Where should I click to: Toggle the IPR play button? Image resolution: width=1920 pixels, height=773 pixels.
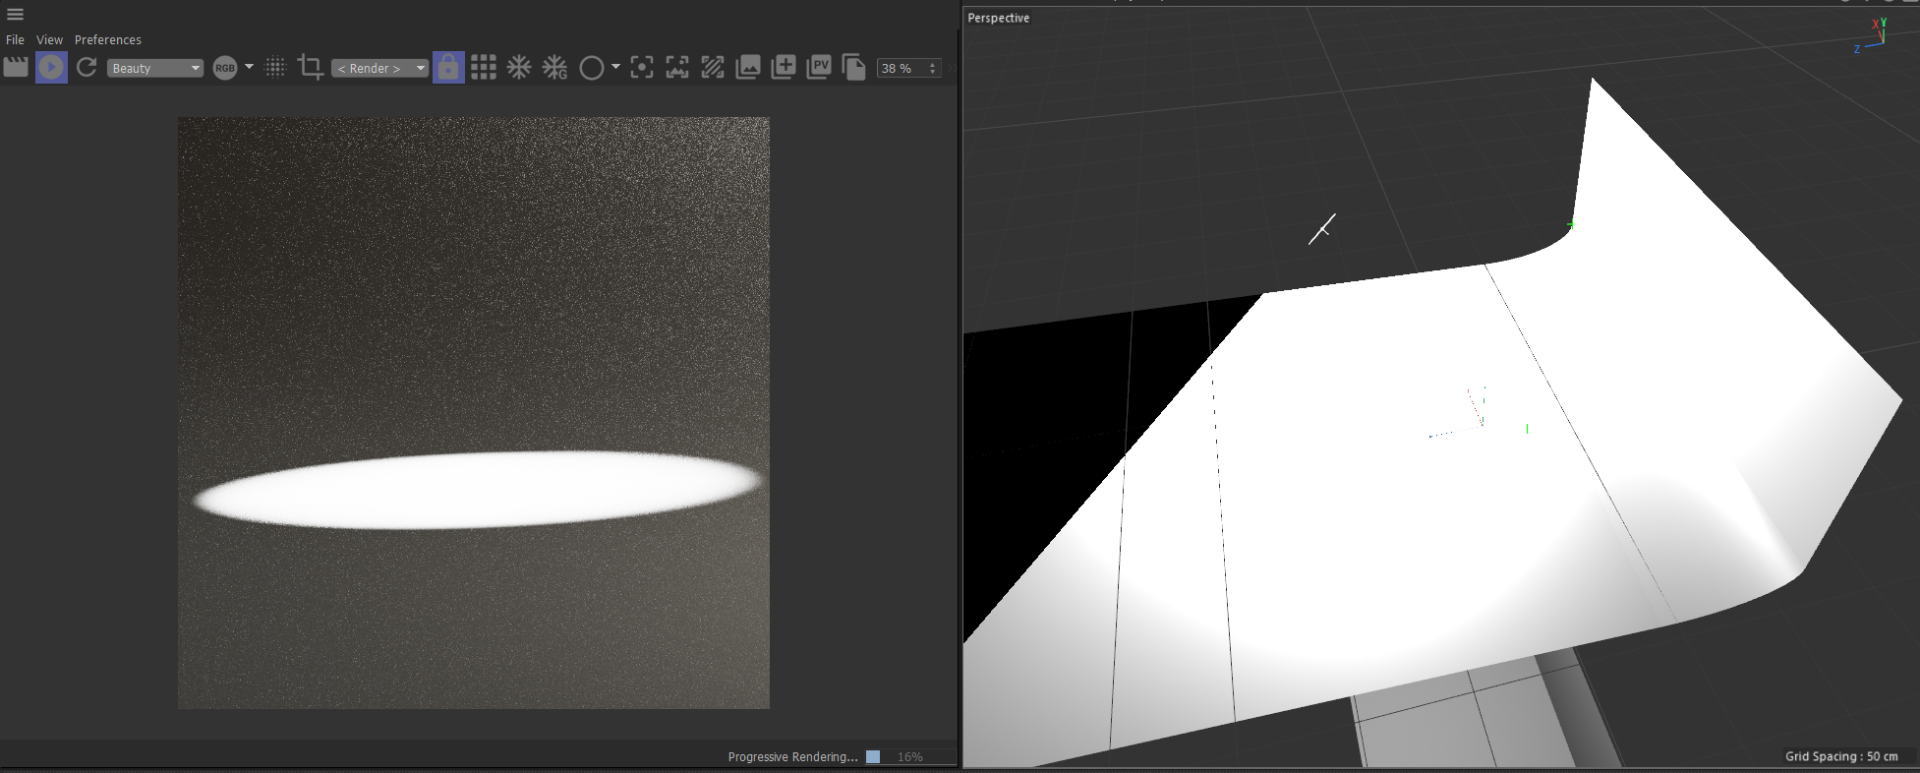[51, 68]
